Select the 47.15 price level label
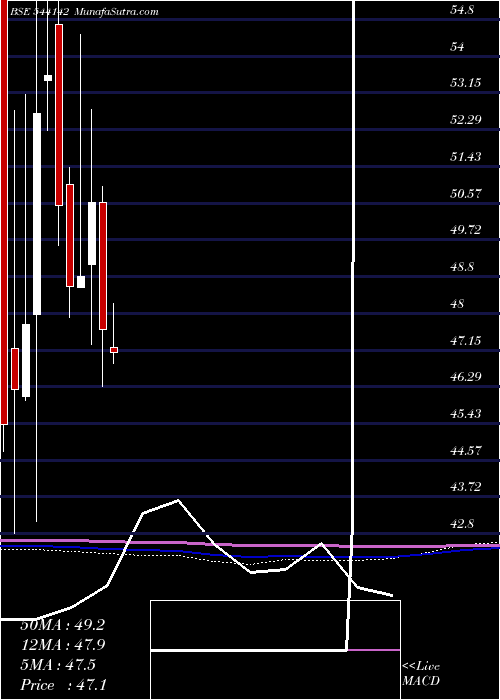The image size is (500, 700). click(465, 342)
